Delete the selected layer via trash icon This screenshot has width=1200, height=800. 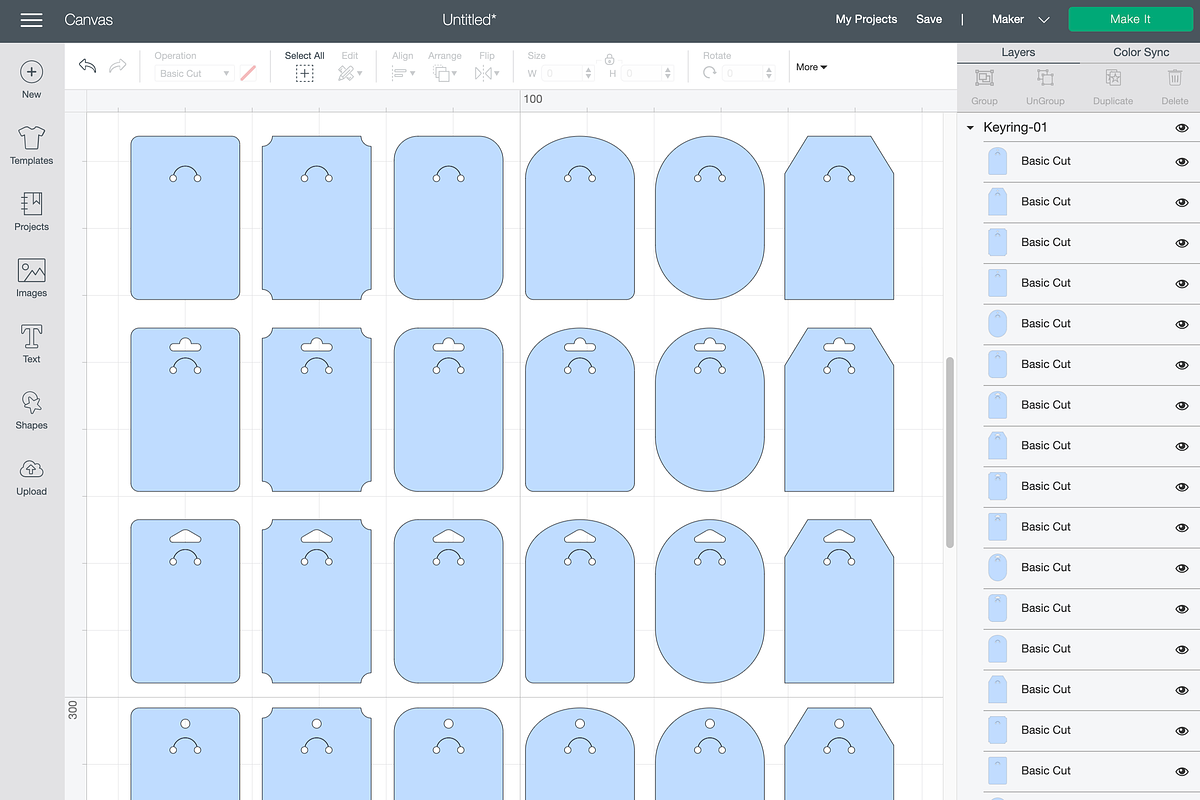coord(1175,78)
